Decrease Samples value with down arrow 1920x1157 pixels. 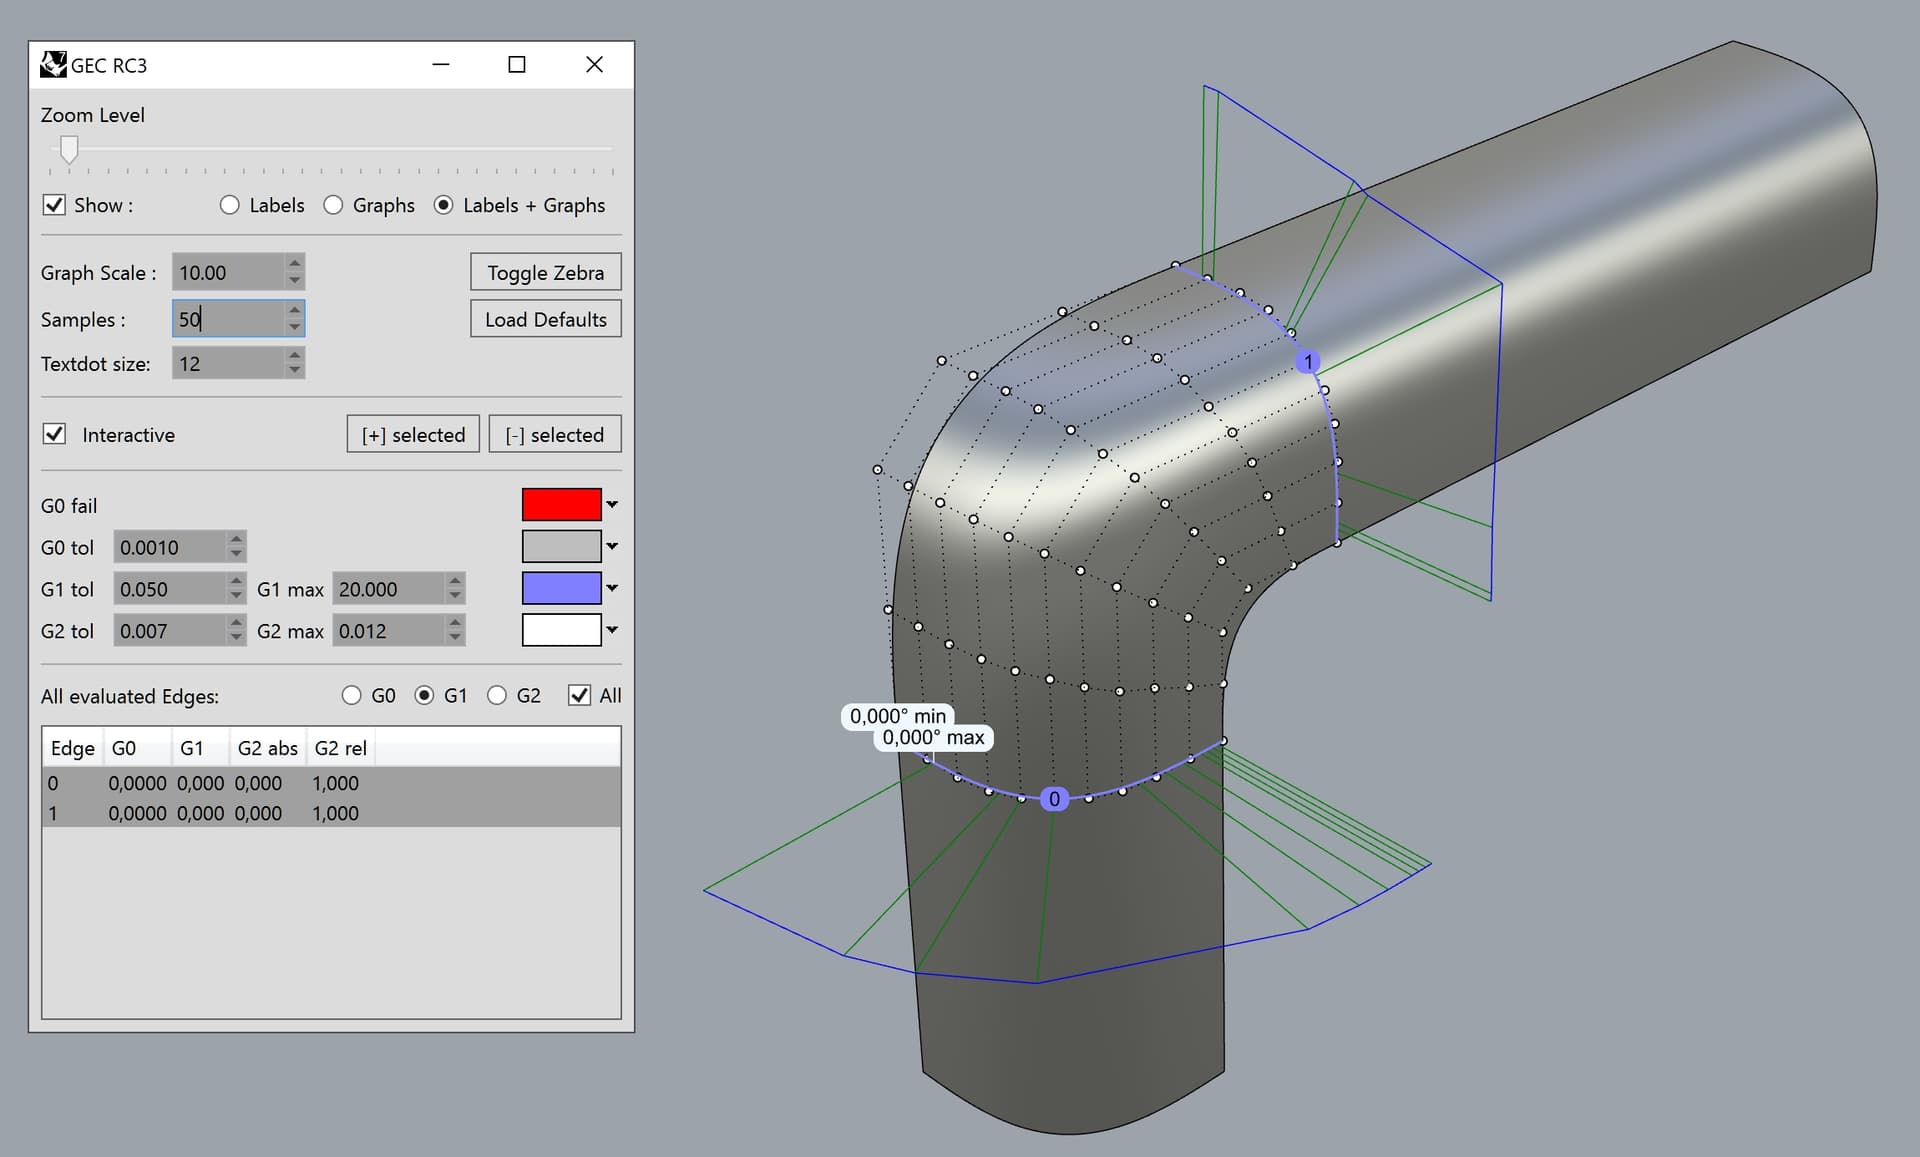294,327
